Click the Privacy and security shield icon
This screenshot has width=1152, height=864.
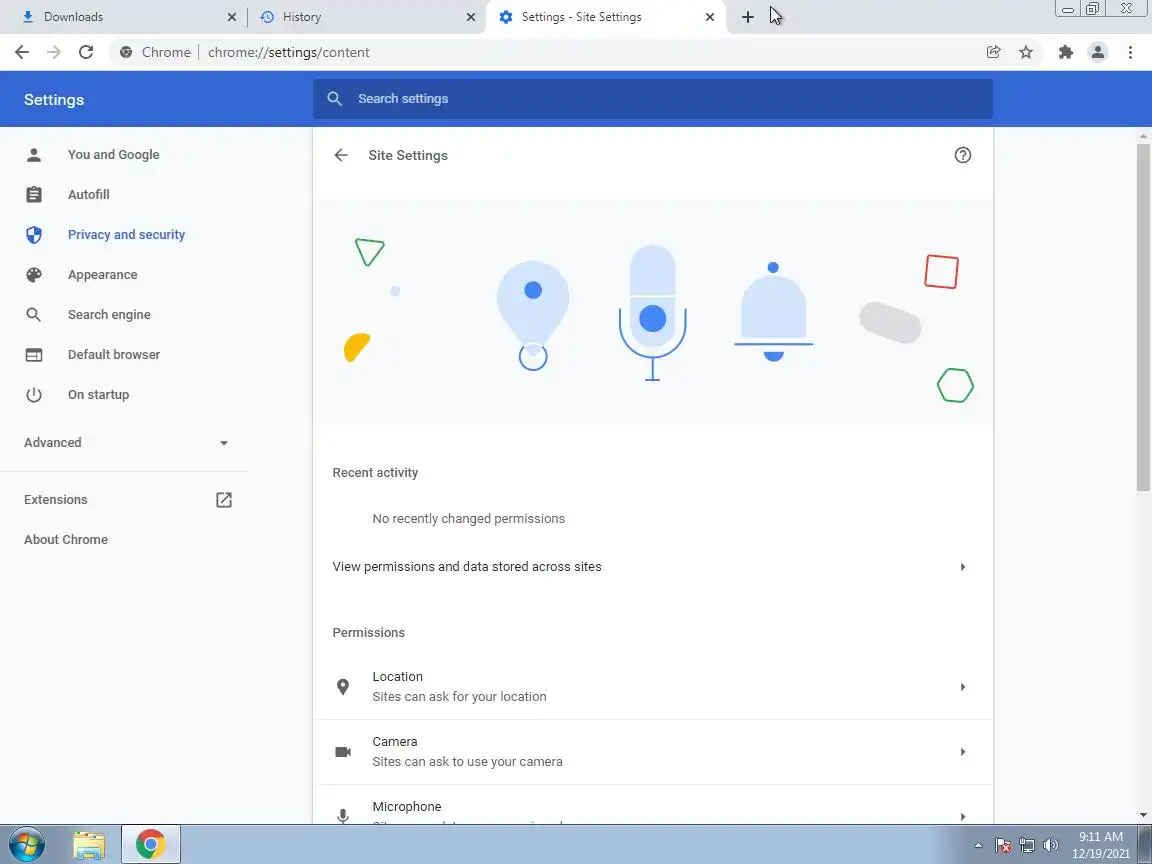[34, 234]
